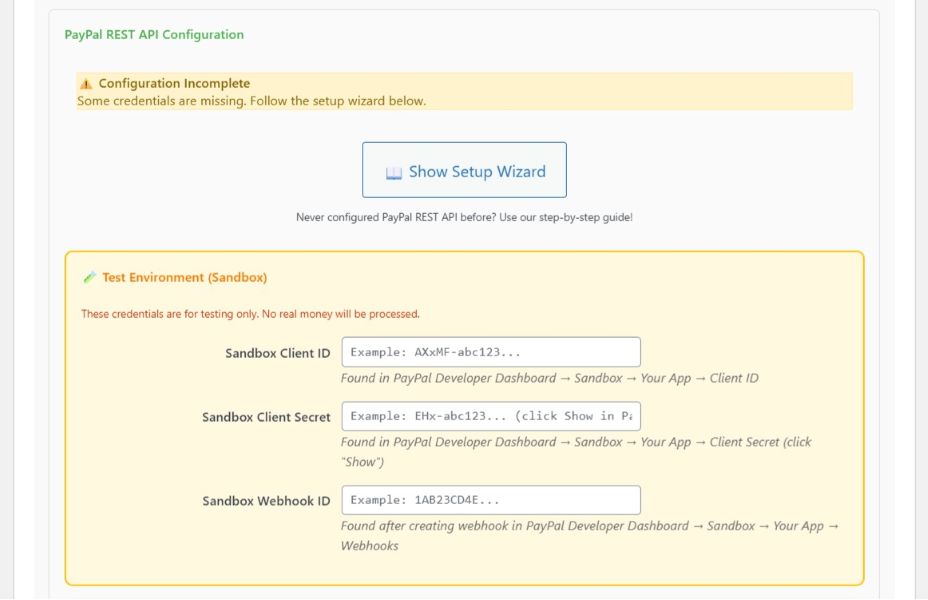Click the Client ID helper text below the field
928x600 pixels.
[551, 378]
